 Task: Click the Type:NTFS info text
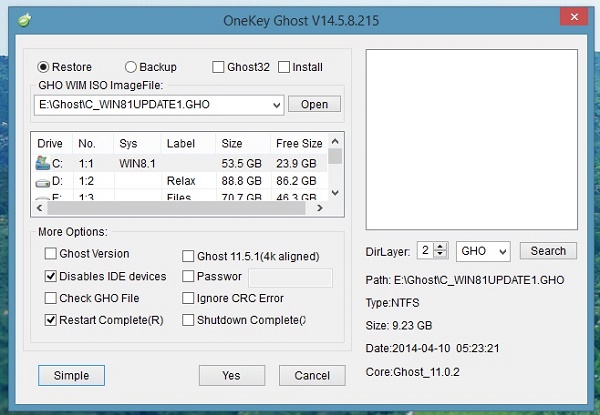[x=393, y=303]
